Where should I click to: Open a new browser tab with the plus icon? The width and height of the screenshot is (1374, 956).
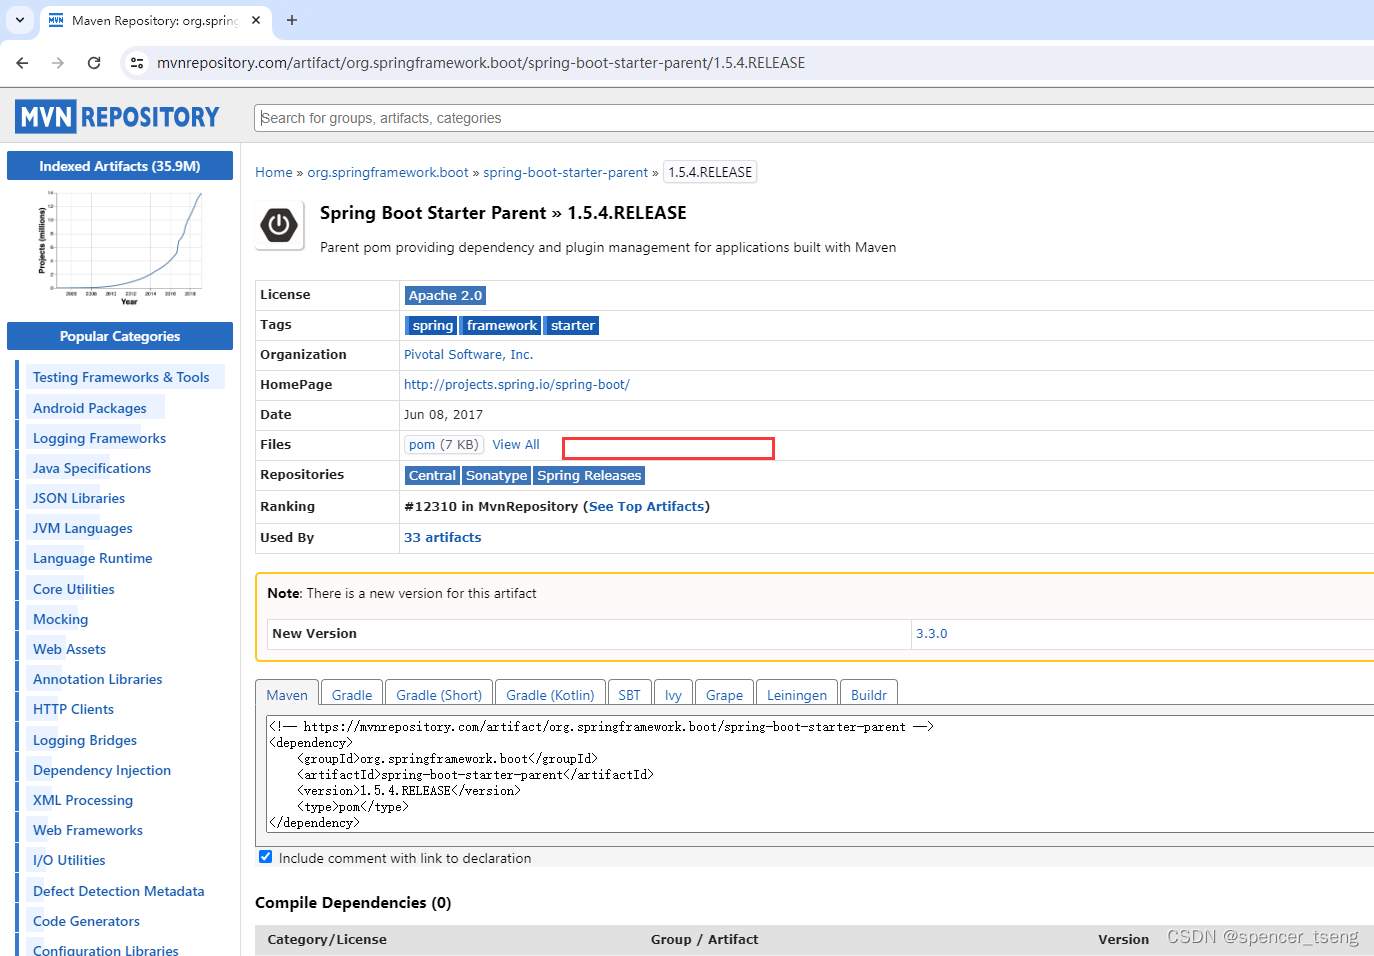click(x=292, y=20)
